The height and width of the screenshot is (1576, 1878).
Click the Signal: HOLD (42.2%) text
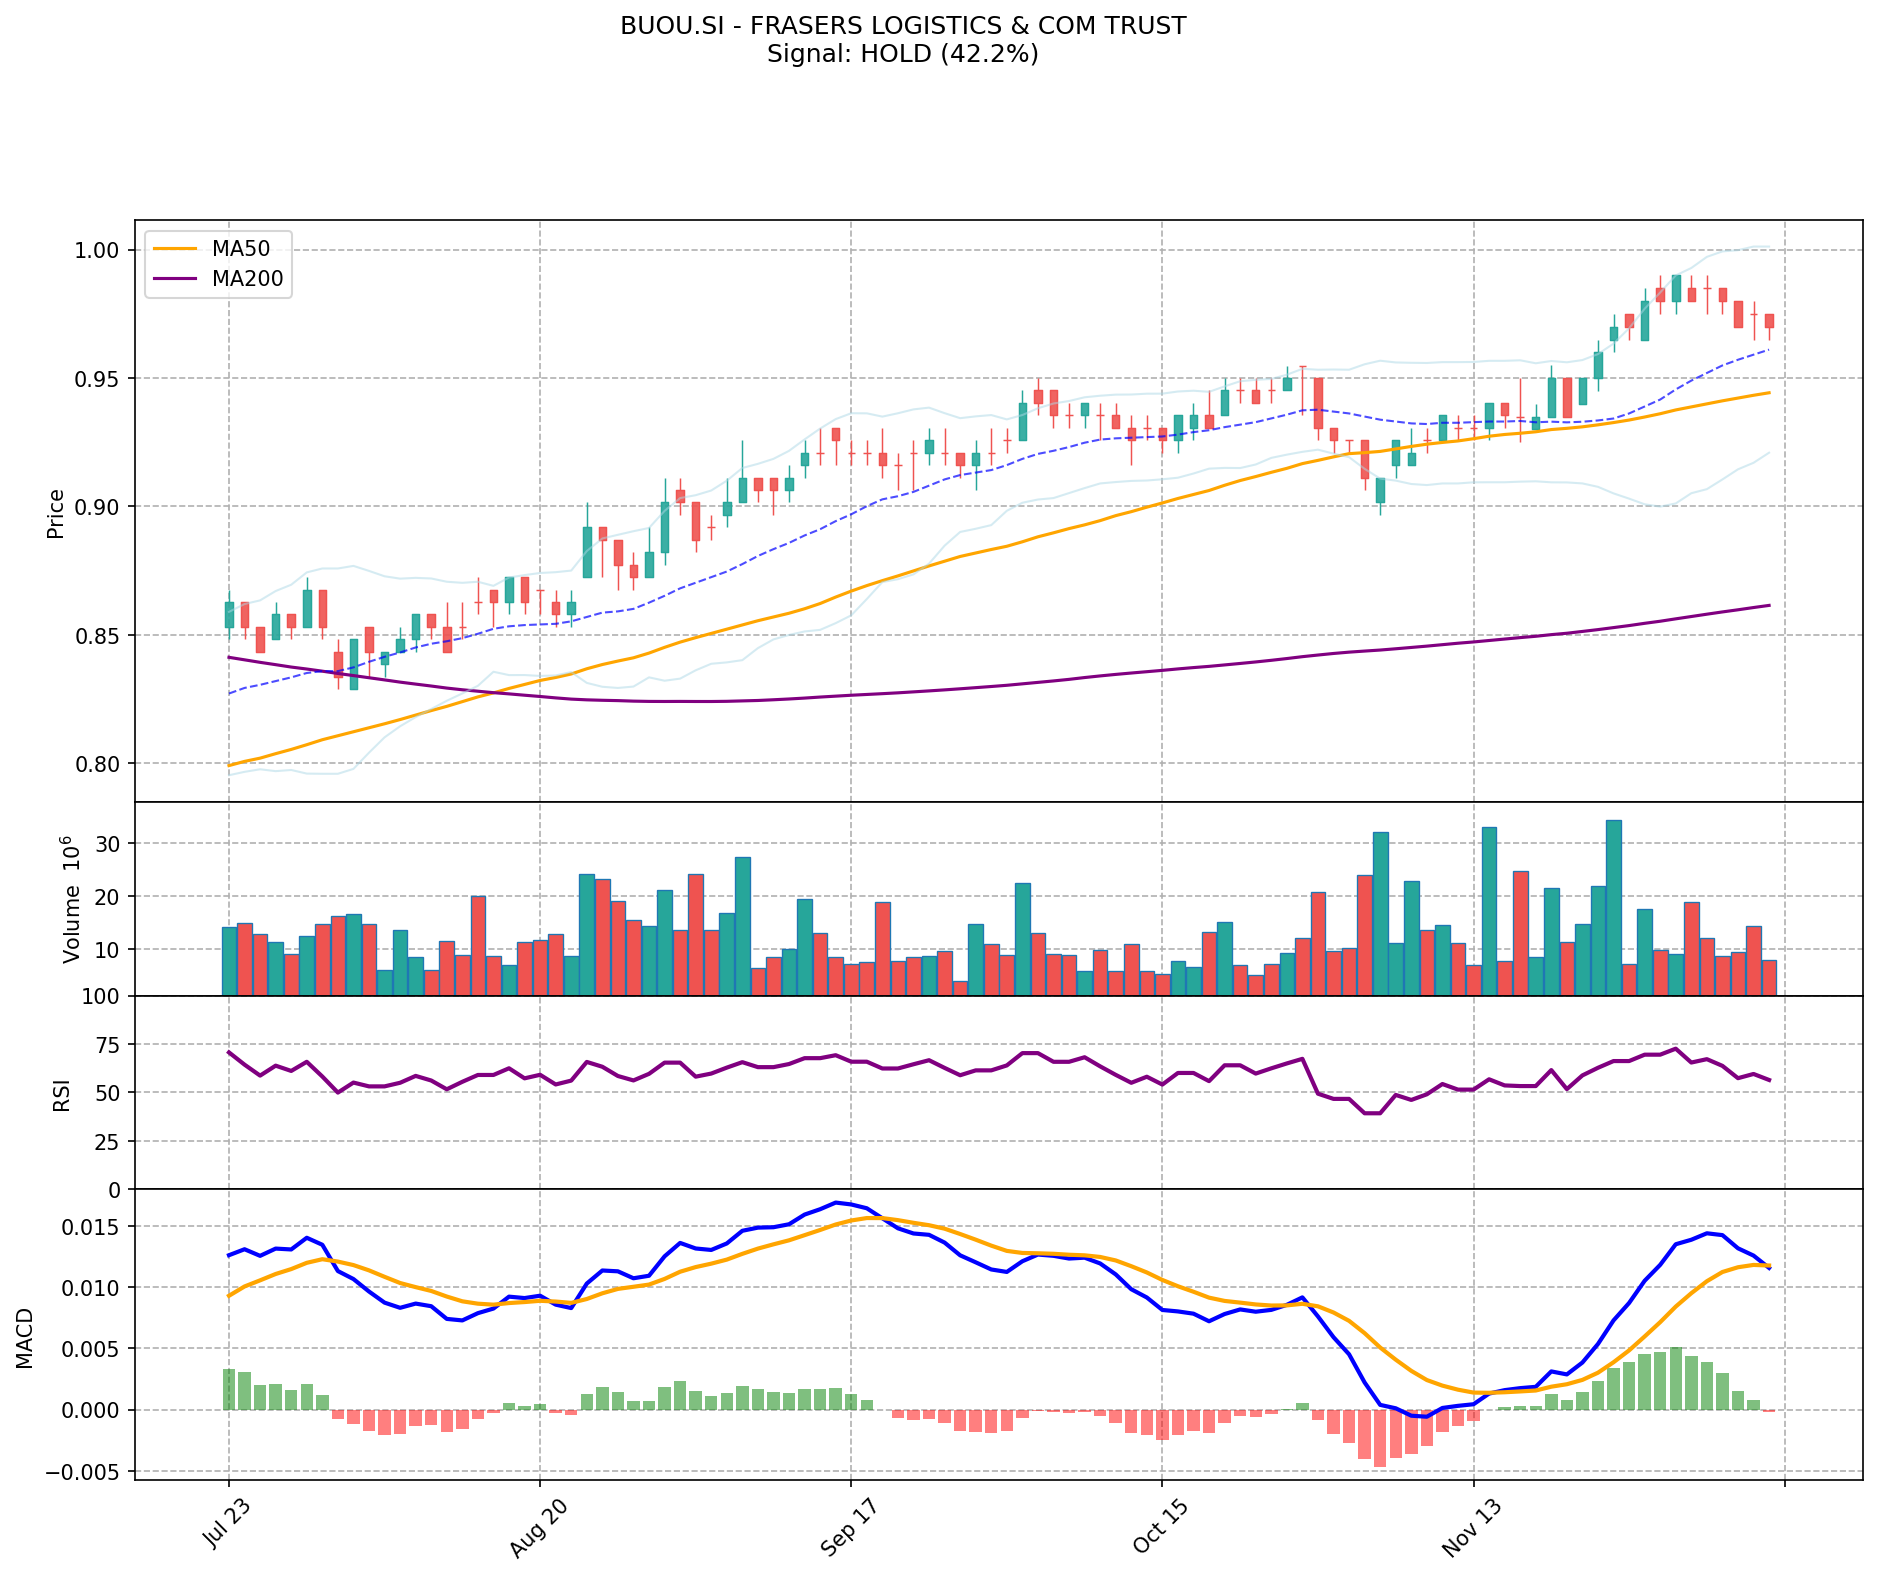(x=902, y=54)
